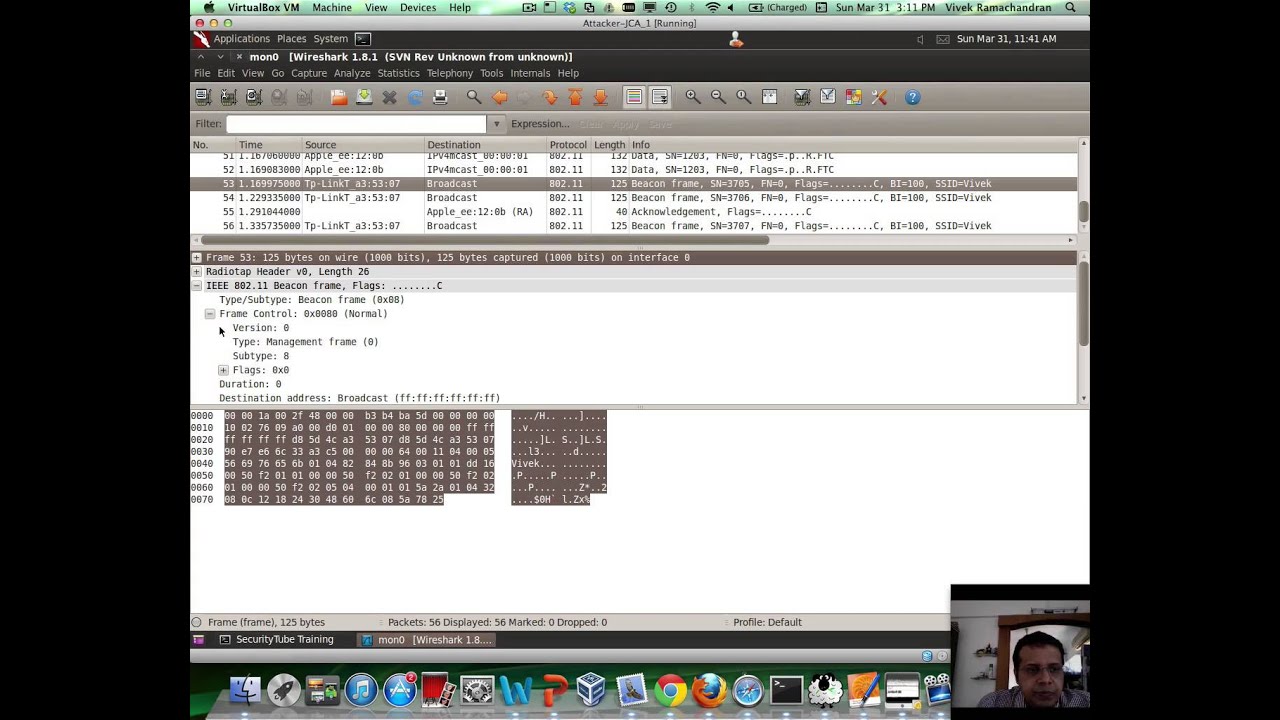Start a new live capture icon
This screenshot has height=720, width=1280.
click(253, 97)
